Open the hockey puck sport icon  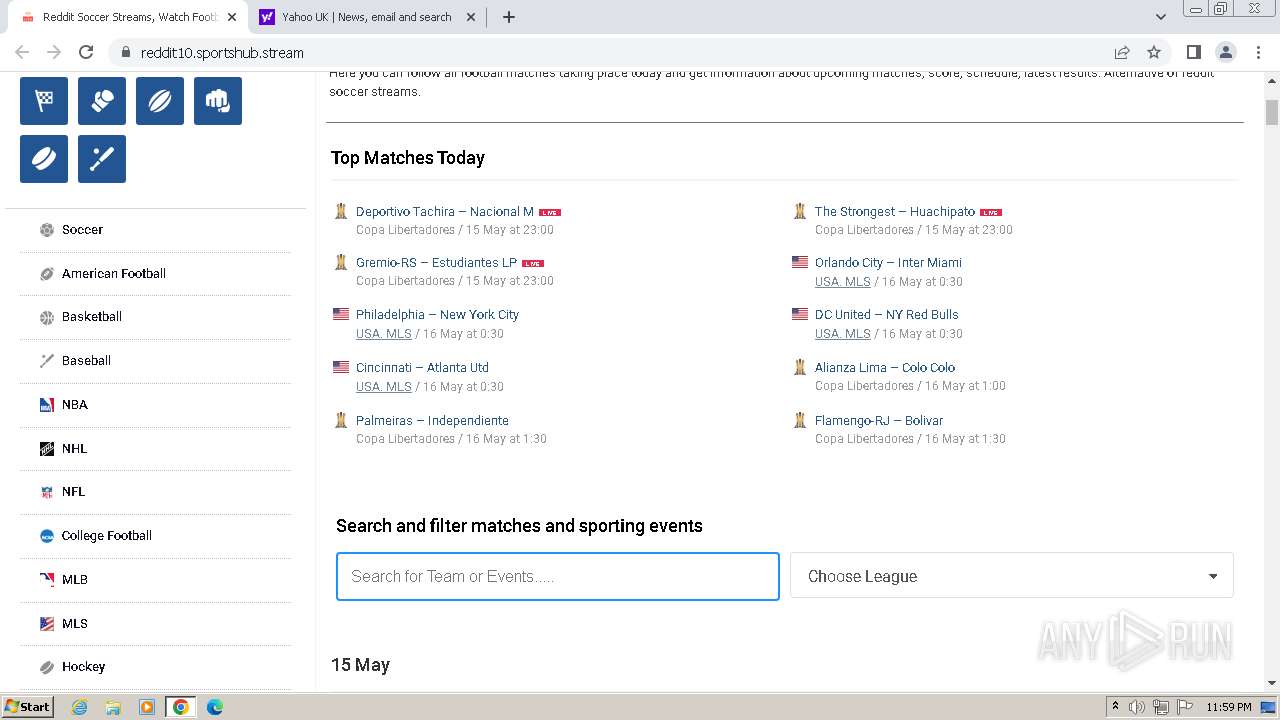pos(44,159)
